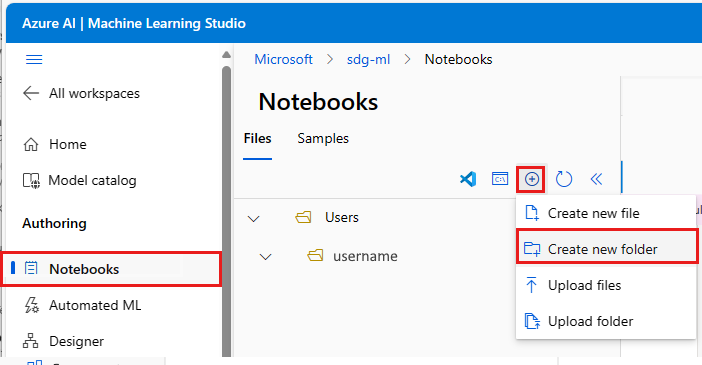Screen dimensions: 702x365
Task: Click the plus Add files icon
Action: click(x=531, y=180)
